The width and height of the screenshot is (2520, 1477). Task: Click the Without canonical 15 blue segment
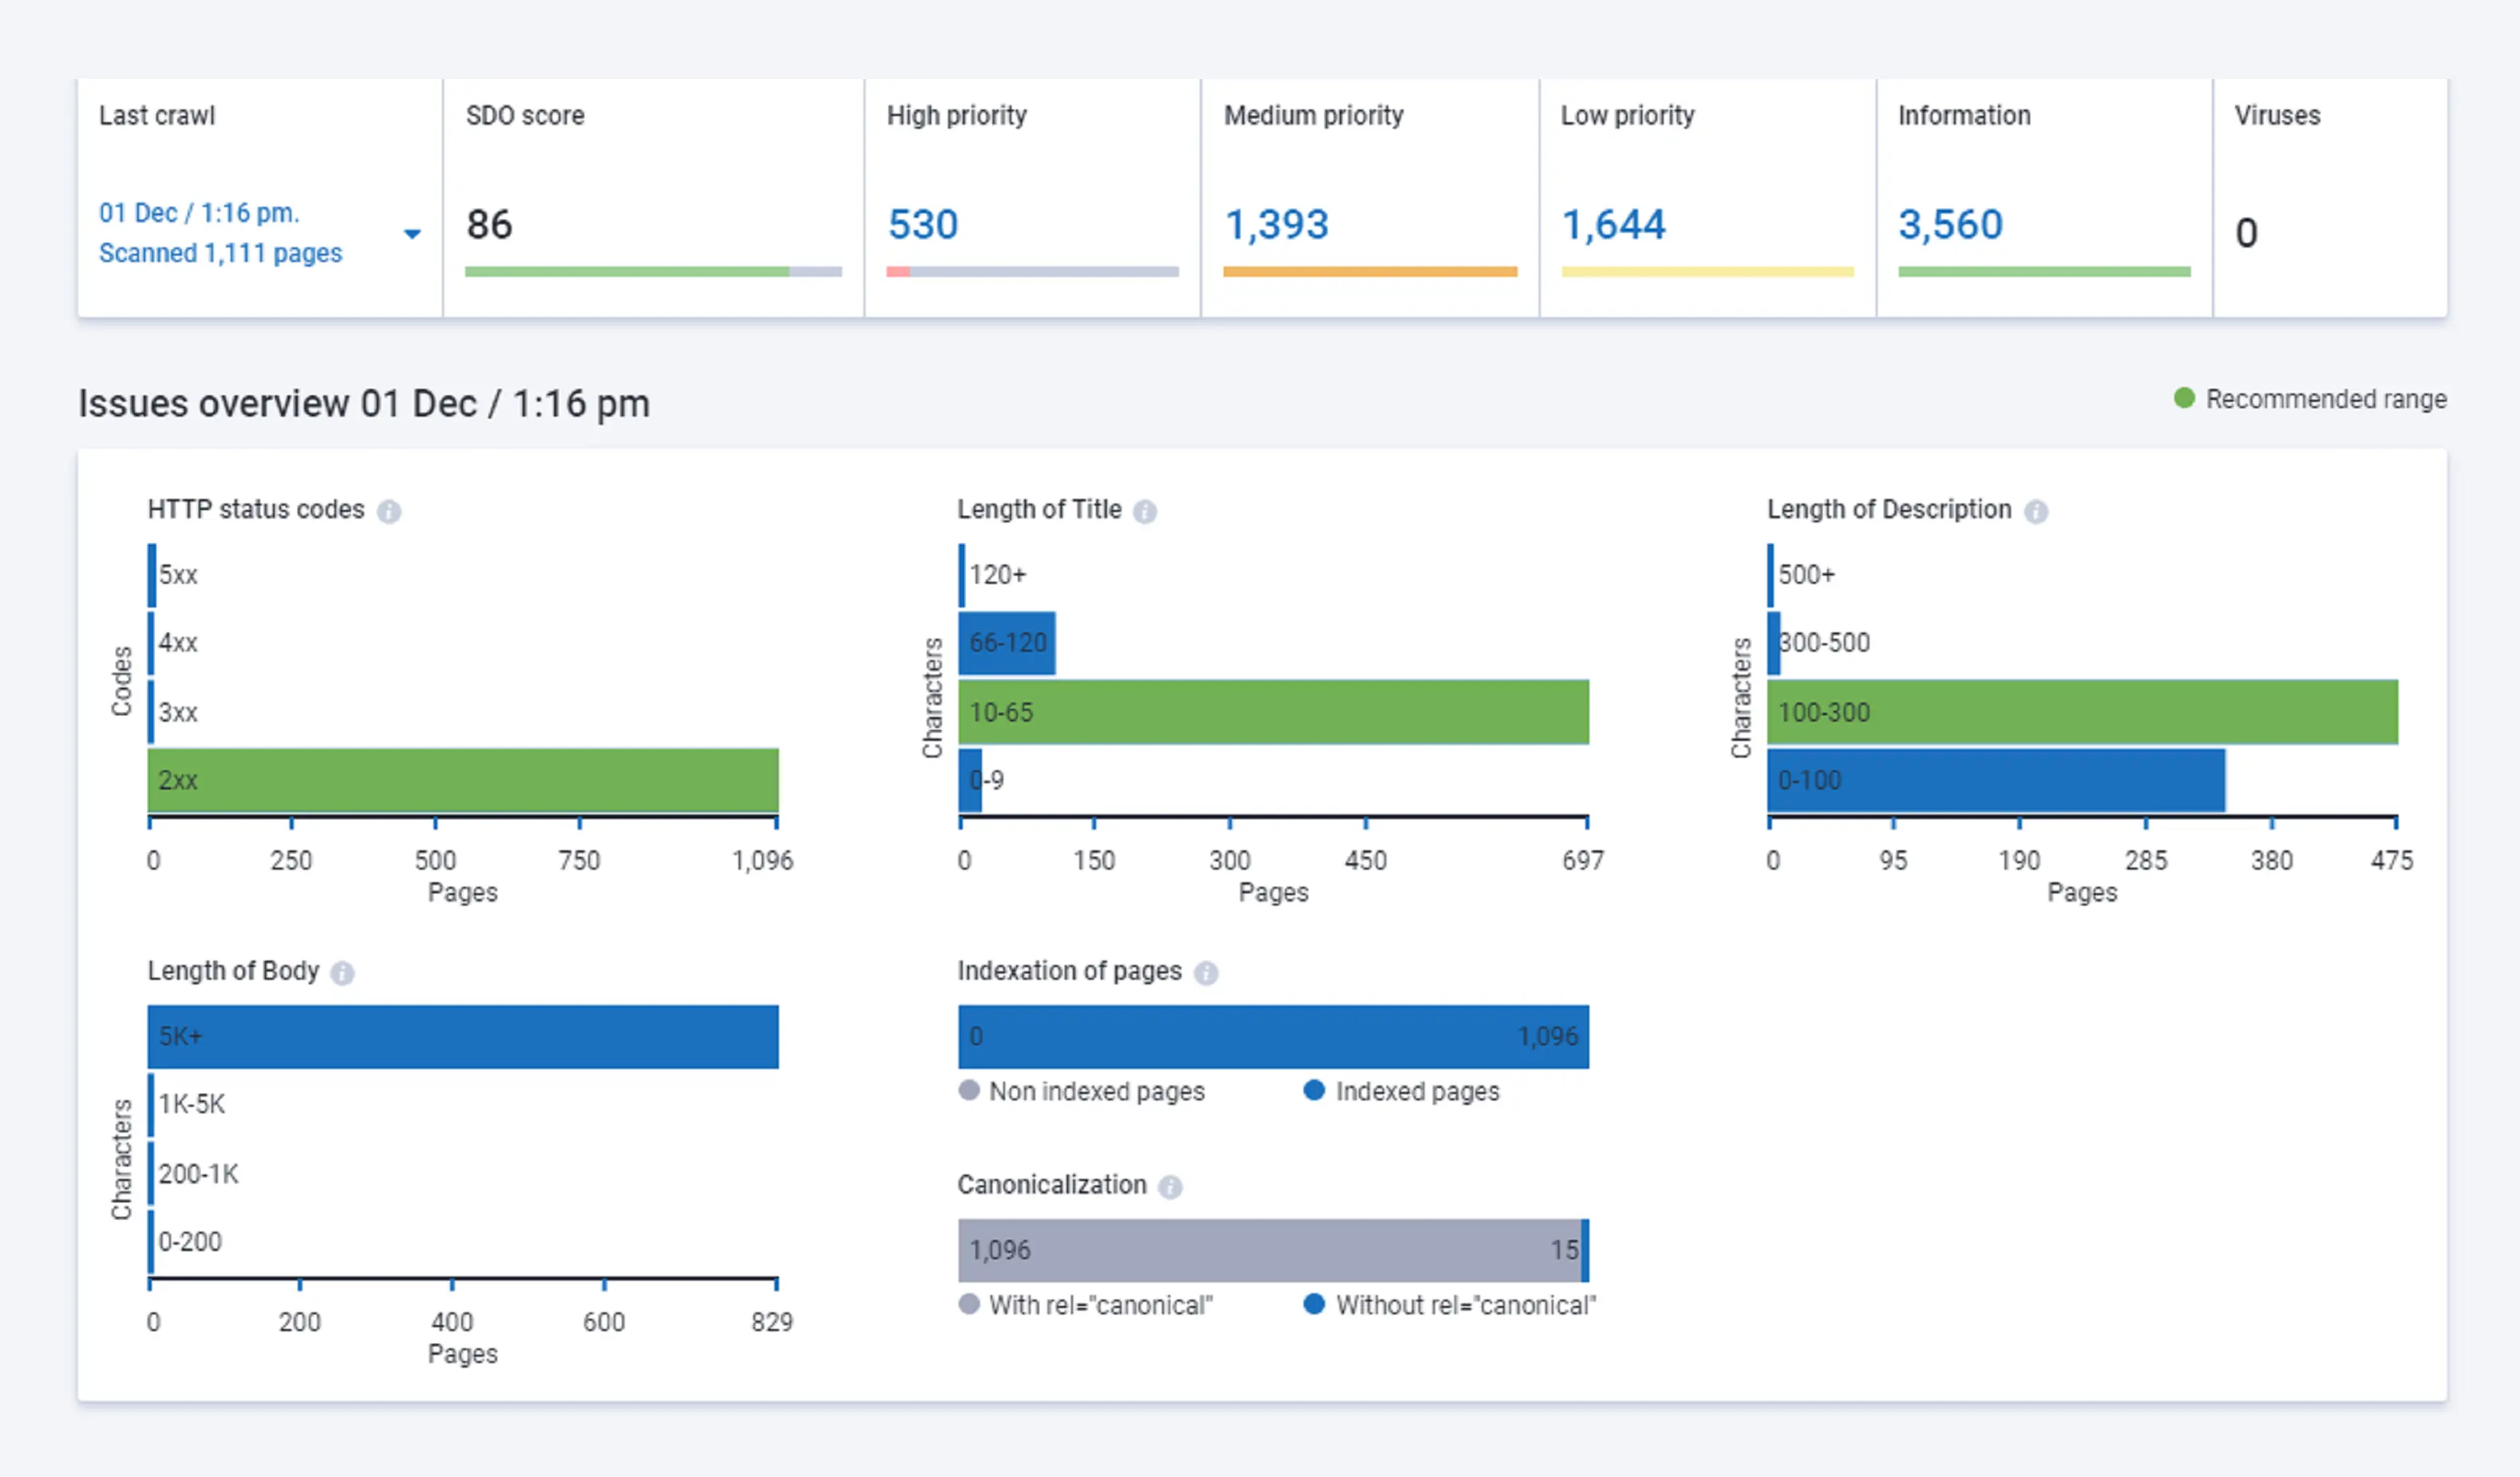1585,1250
